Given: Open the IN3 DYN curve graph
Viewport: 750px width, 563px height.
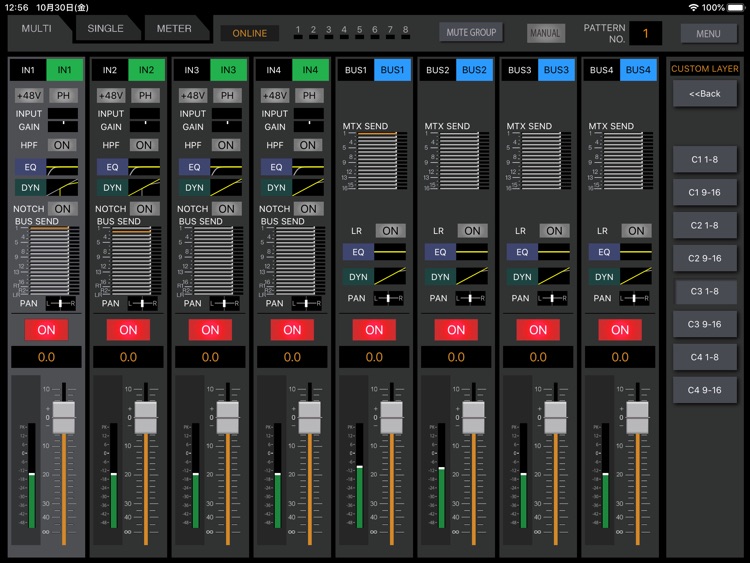Looking at the screenshot, I should [226, 188].
